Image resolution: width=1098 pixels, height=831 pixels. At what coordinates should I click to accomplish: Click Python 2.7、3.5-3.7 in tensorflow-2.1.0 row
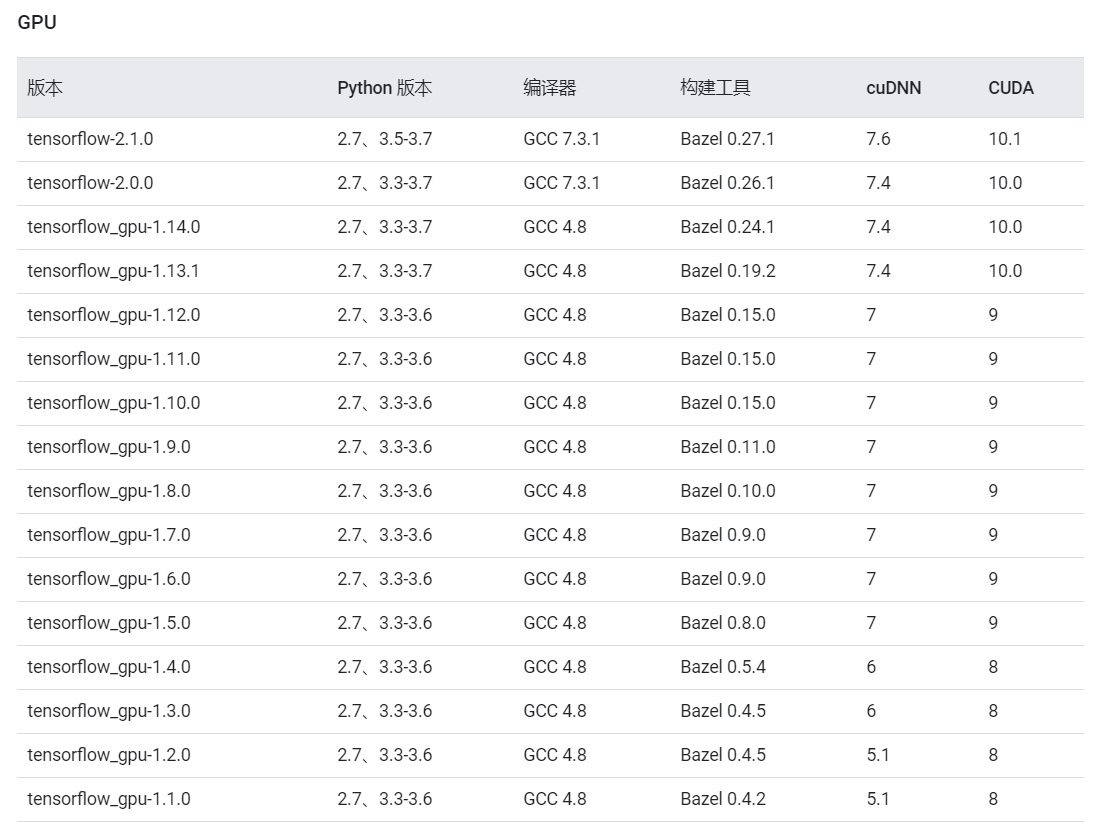tap(384, 139)
